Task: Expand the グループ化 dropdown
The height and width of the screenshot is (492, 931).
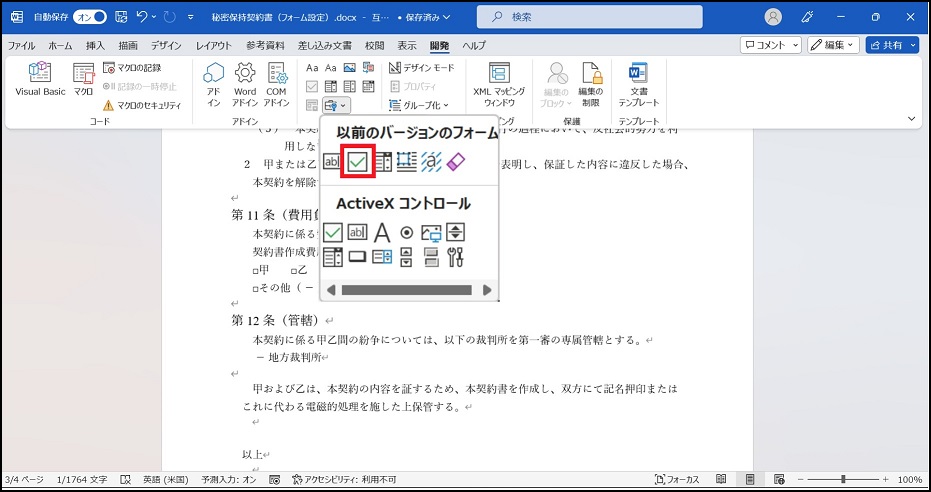Action: [419, 106]
